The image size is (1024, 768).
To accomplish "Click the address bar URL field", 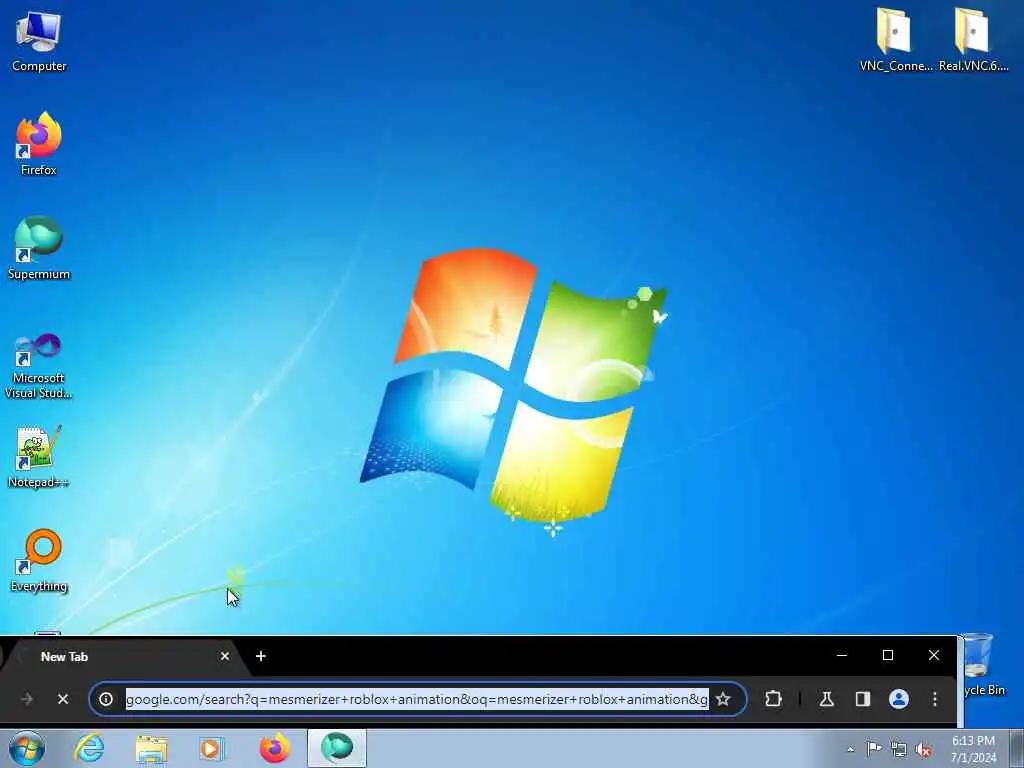I will point(417,699).
